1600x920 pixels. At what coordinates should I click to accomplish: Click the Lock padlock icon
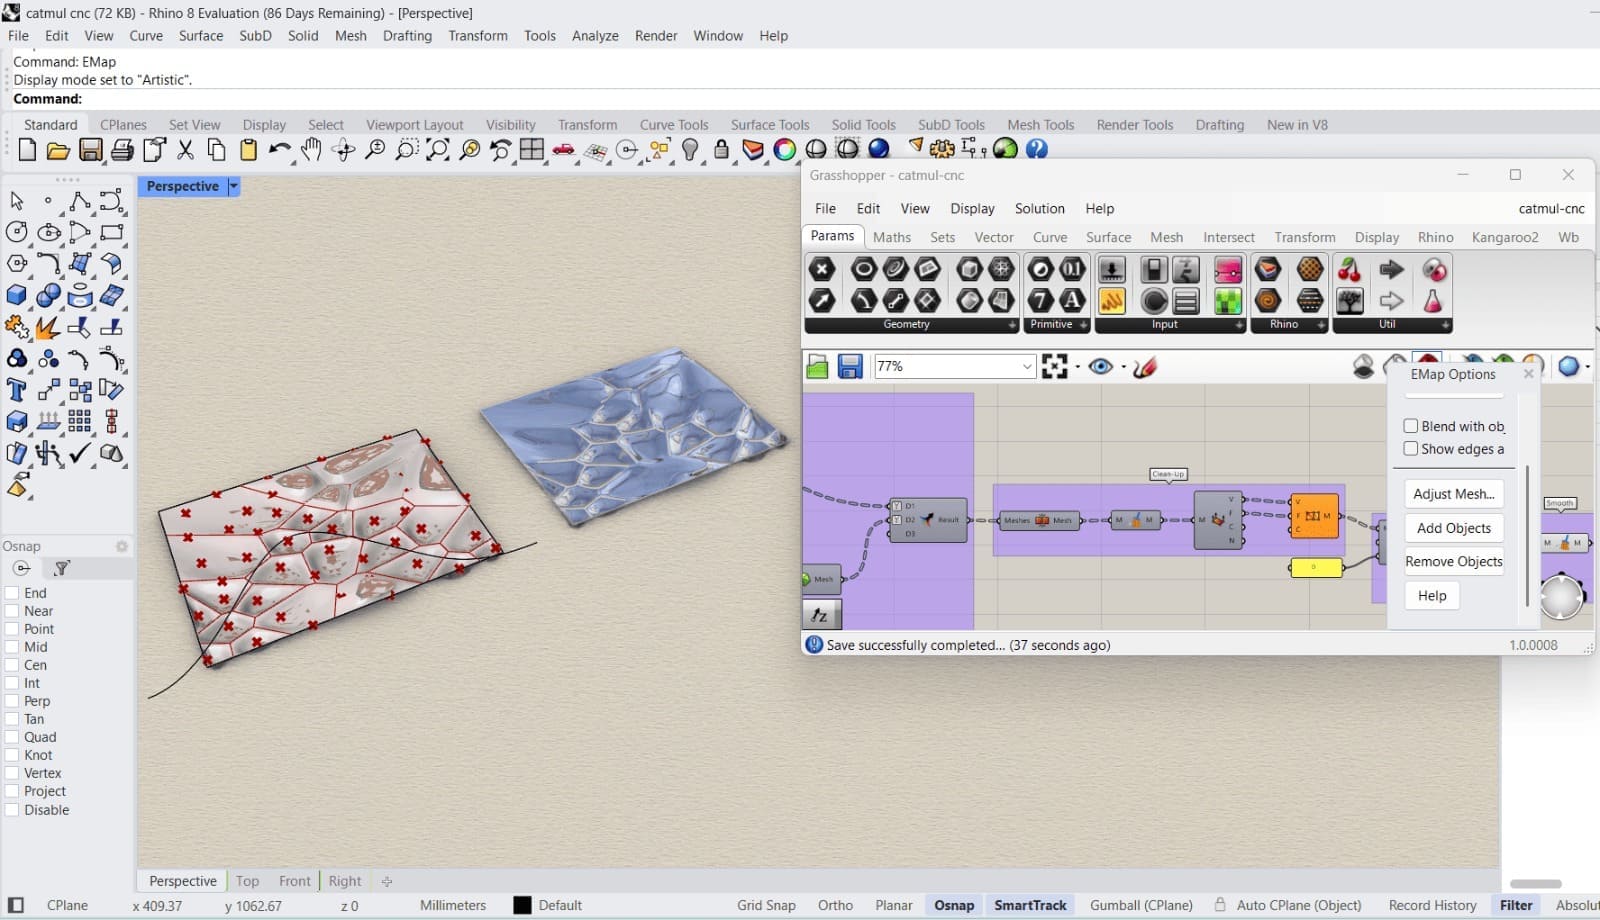coord(721,150)
